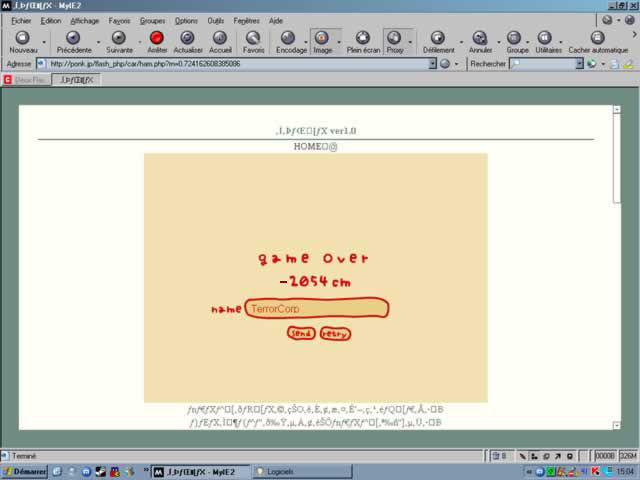Viewport: 640px width, 480px height.
Task: Click the TerrorCorp name input field
Action: 315,309
